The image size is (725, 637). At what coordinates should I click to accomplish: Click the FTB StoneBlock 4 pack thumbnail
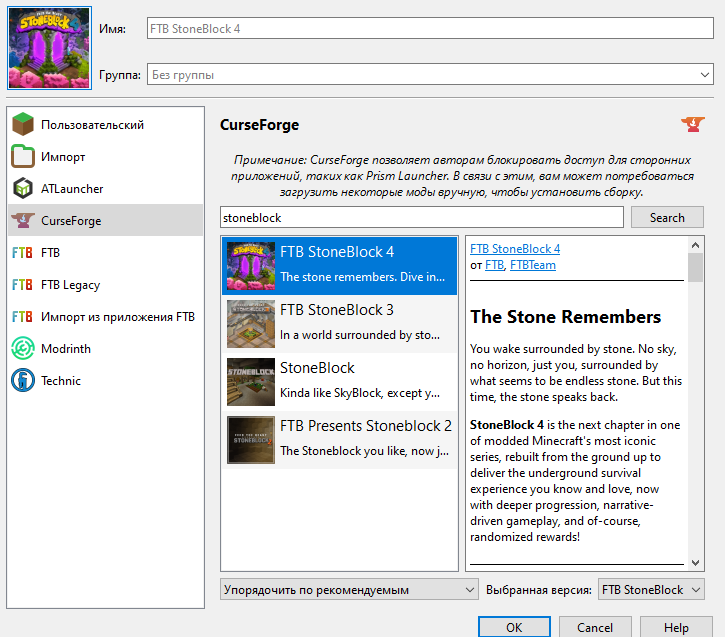[x=251, y=266]
